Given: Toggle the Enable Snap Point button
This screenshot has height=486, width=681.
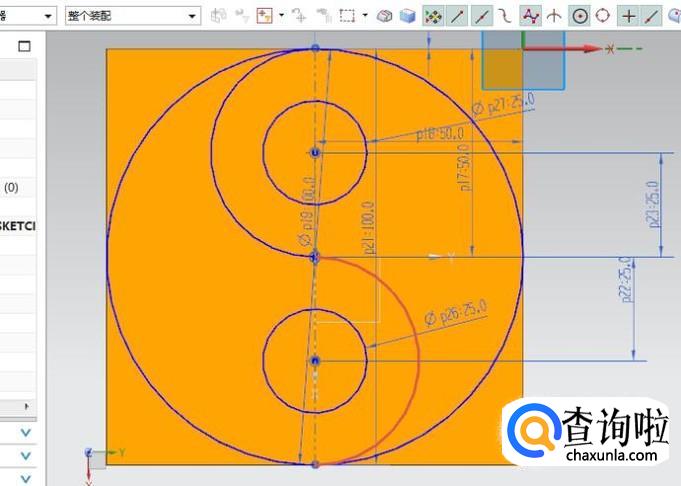Looking at the screenshot, I should click(x=433, y=16).
